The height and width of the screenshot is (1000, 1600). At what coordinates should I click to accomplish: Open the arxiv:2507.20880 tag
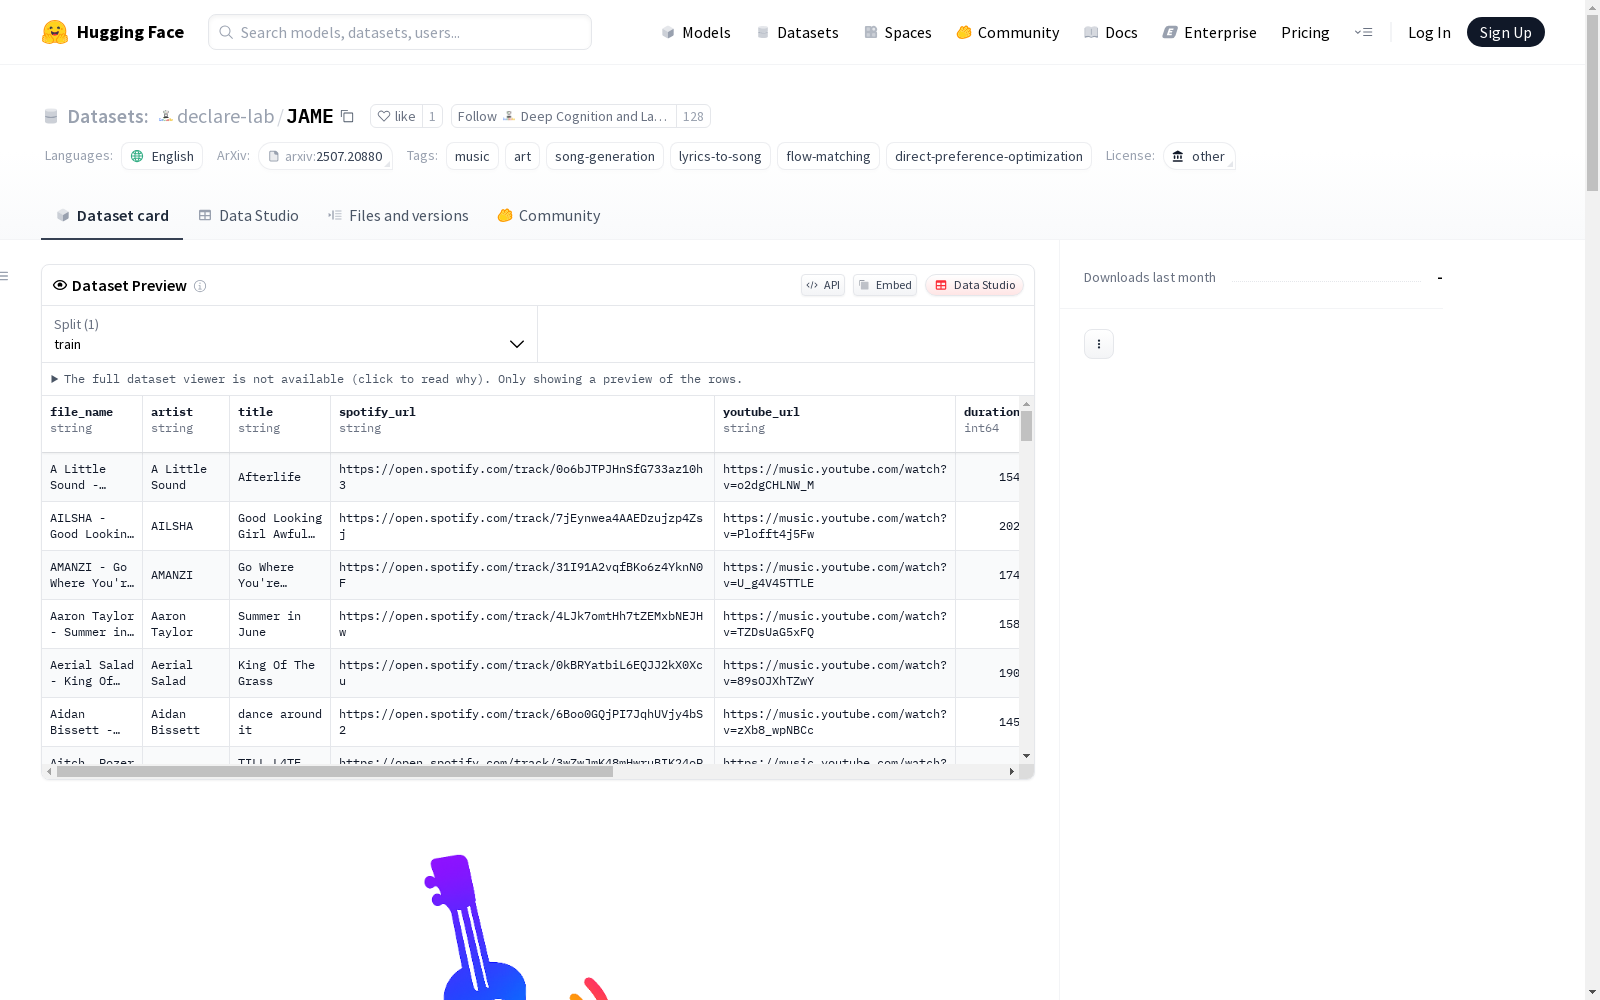coord(325,156)
